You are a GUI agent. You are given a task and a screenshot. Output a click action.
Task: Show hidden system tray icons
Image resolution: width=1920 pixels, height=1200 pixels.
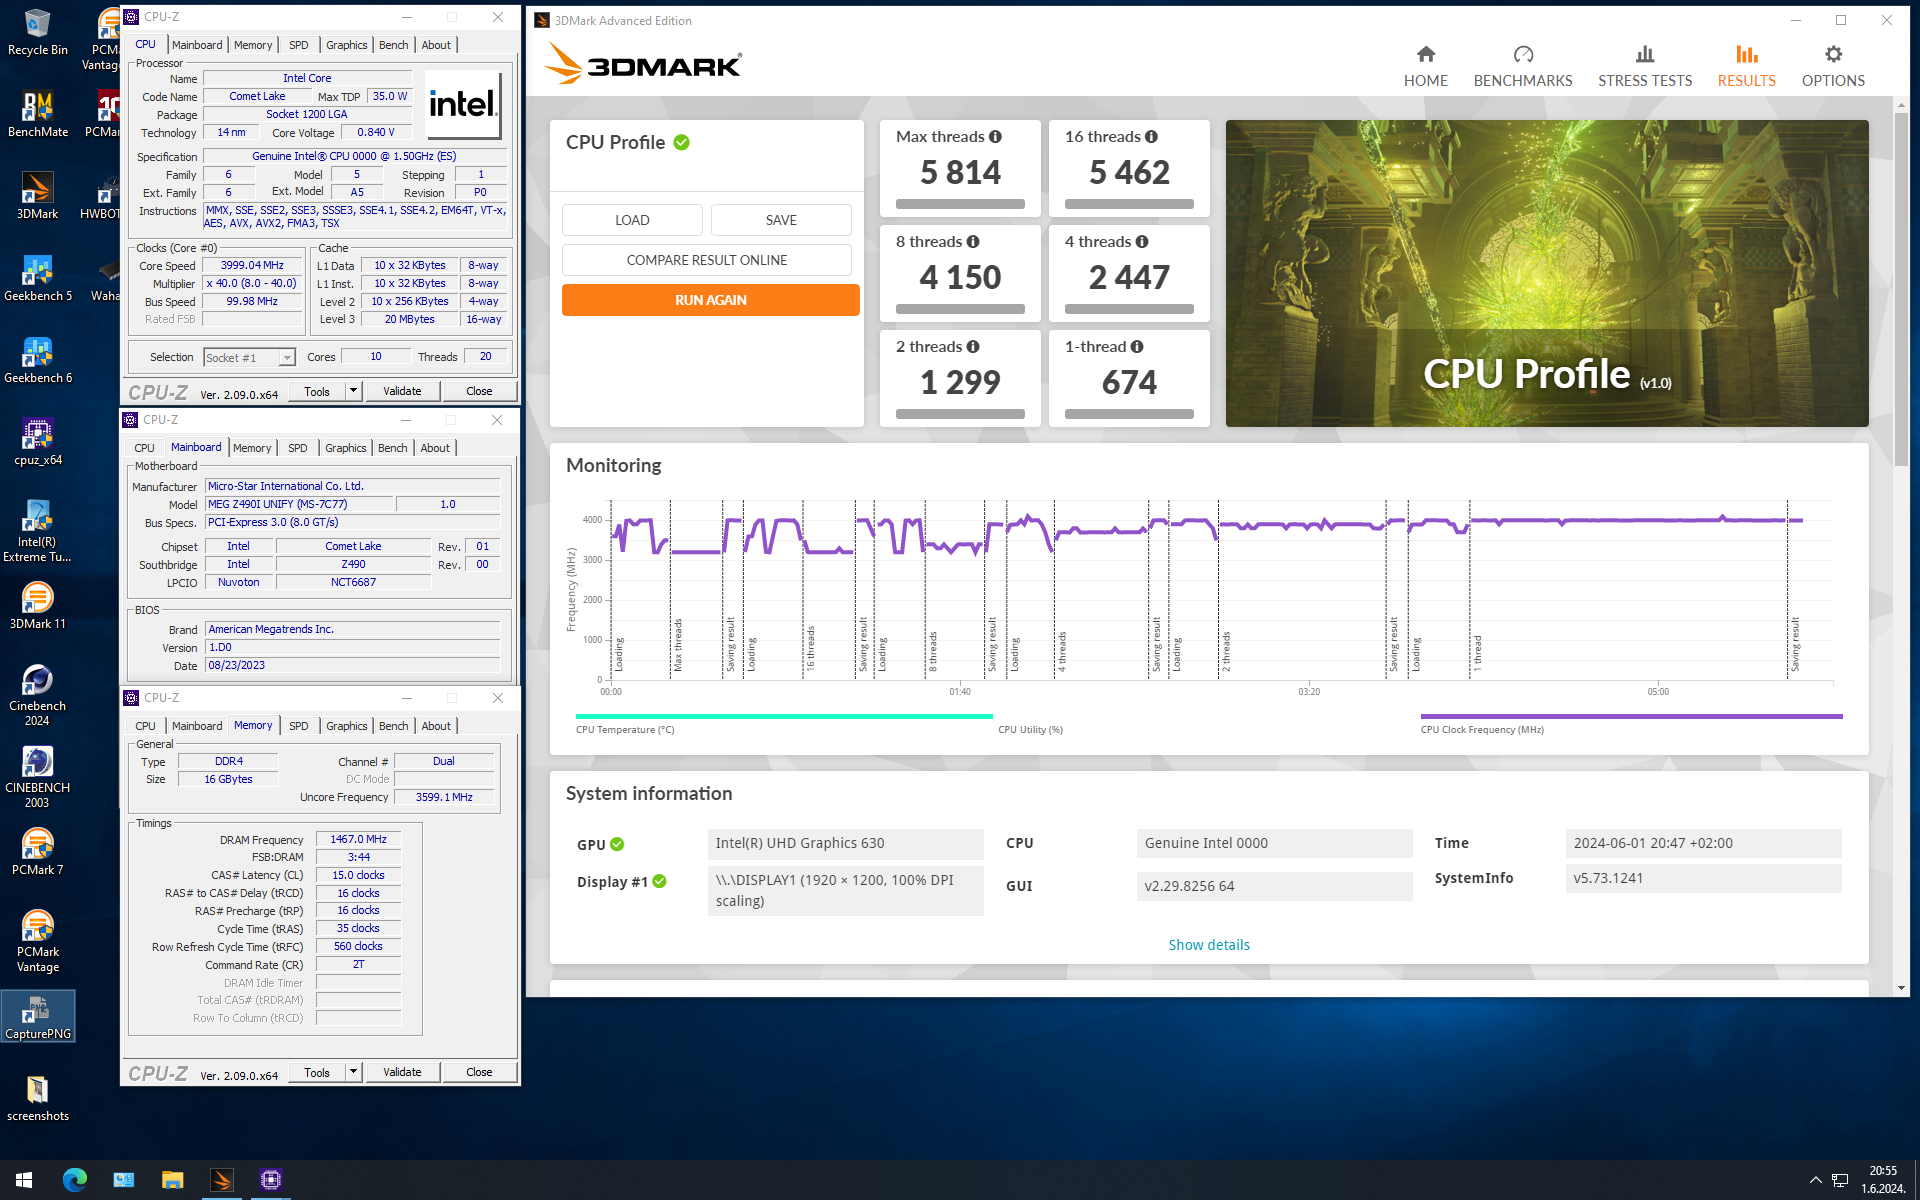click(x=1815, y=1180)
